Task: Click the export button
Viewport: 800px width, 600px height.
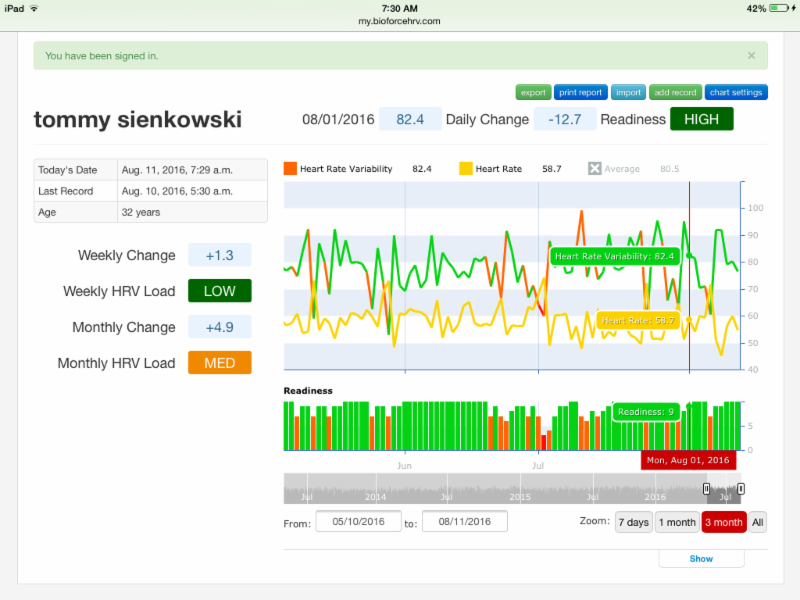Action: pyautogui.click(x=533, y=93)
